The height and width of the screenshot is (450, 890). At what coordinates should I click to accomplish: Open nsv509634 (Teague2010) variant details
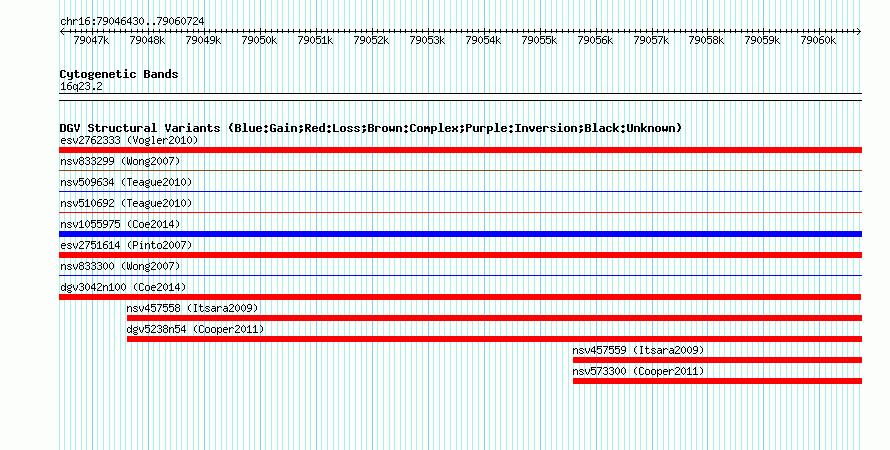[x=126, y=182]
